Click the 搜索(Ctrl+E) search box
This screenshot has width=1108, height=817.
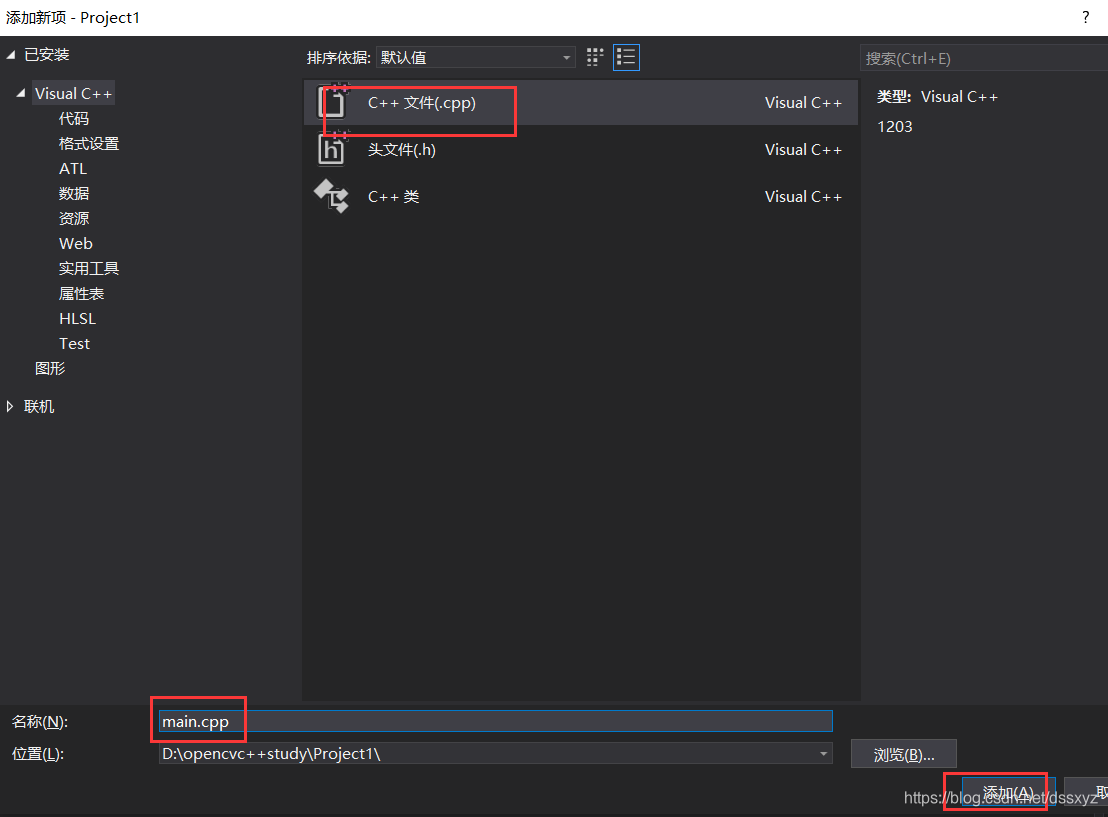click(x=984, y=58)
